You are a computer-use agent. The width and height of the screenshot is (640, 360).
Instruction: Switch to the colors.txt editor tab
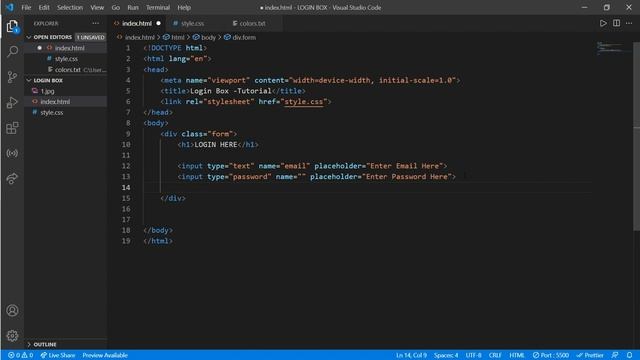252,23
